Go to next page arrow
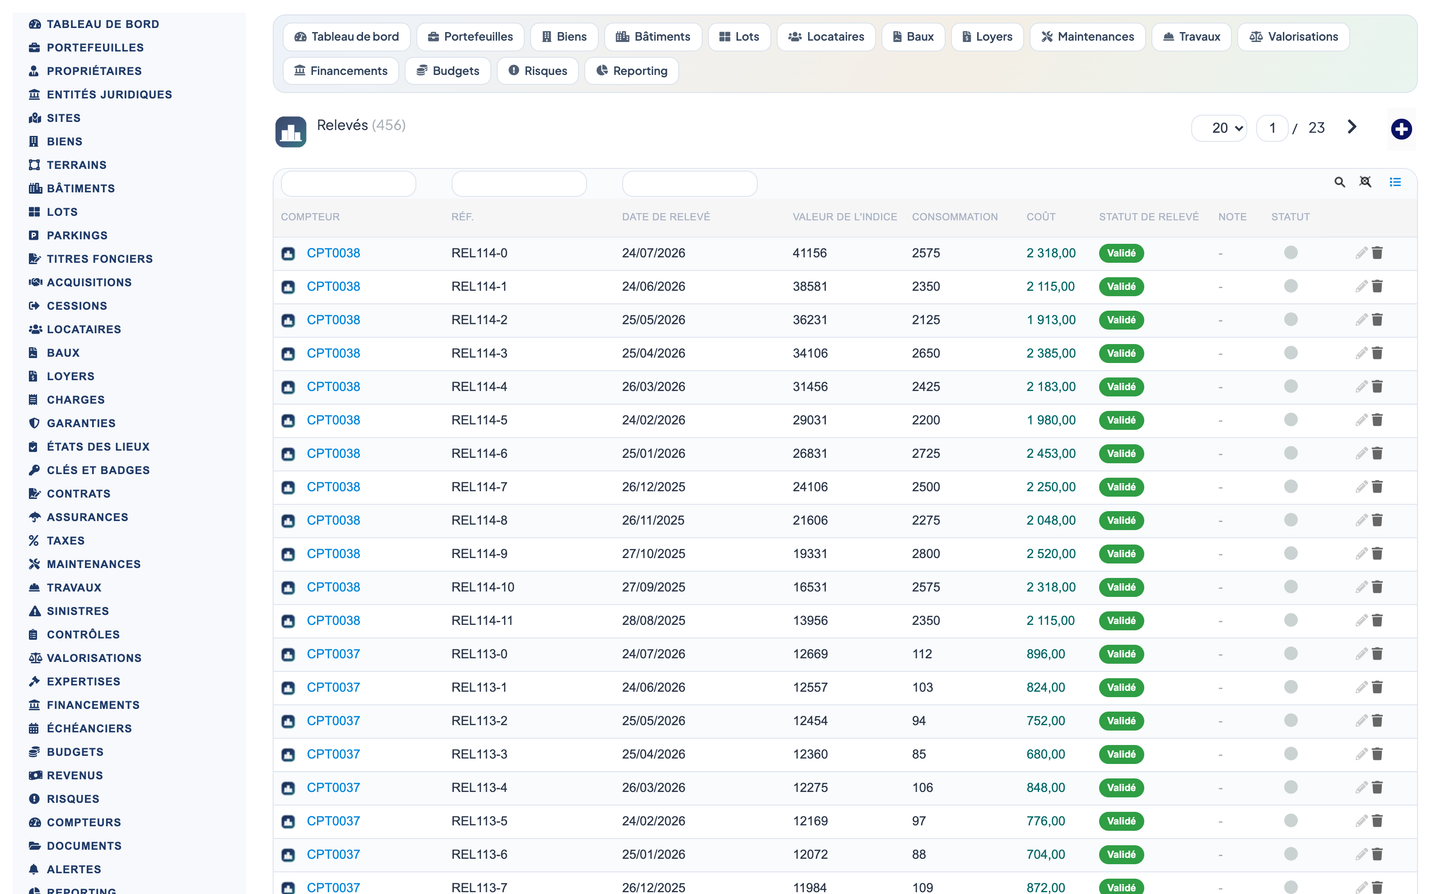This screenshot has height=894, width=1445. click(1352, 127)
